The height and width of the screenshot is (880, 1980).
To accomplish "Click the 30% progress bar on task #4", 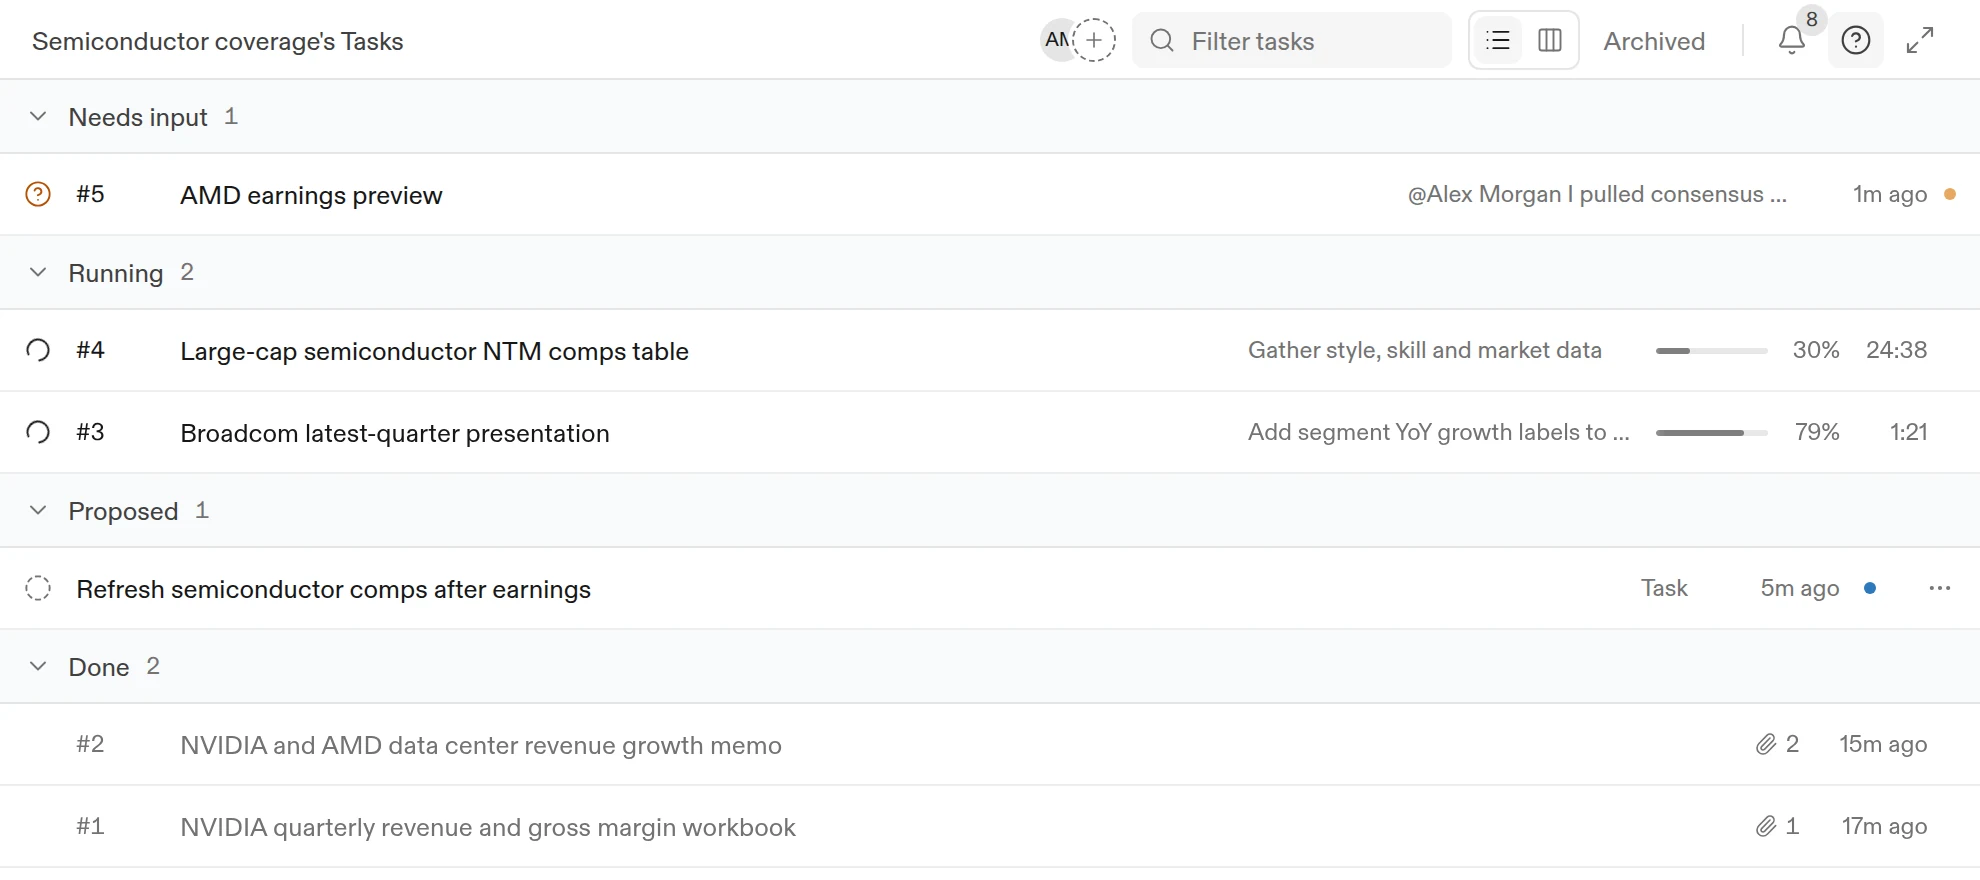I will [x=1712, y=351].
